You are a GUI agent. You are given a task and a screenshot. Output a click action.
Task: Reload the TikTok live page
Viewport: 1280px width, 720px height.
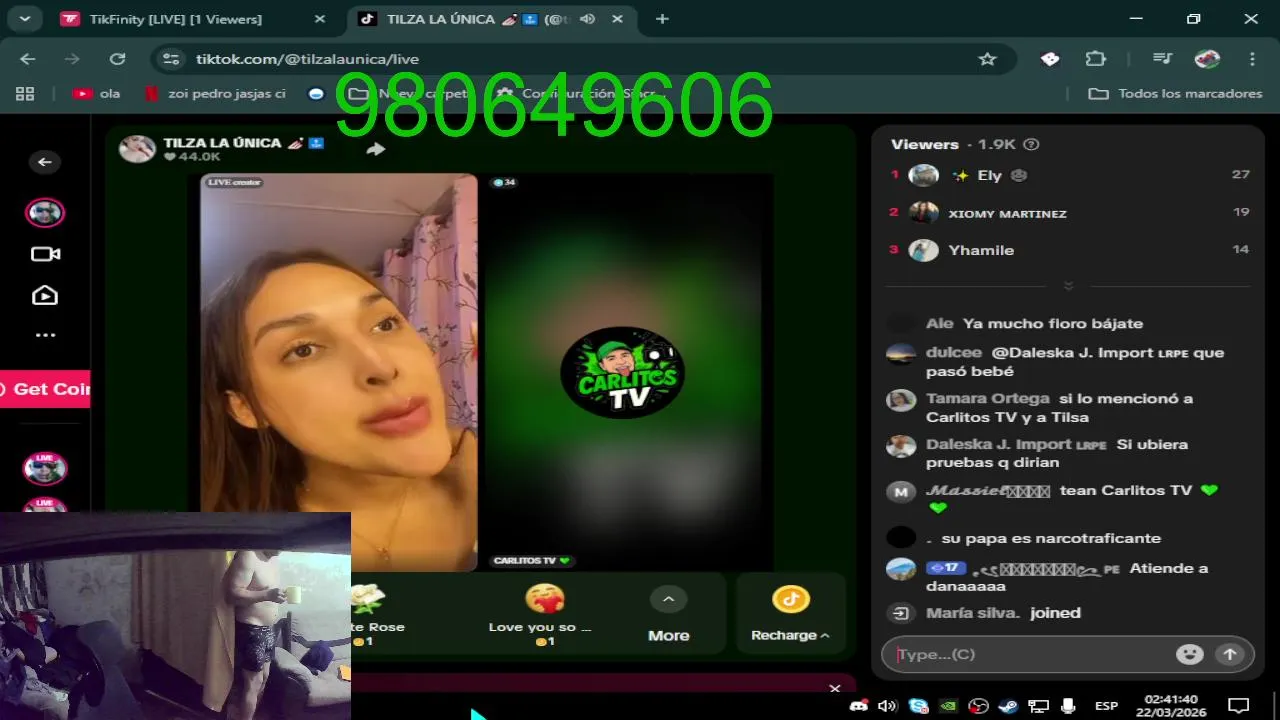[117, 59]
